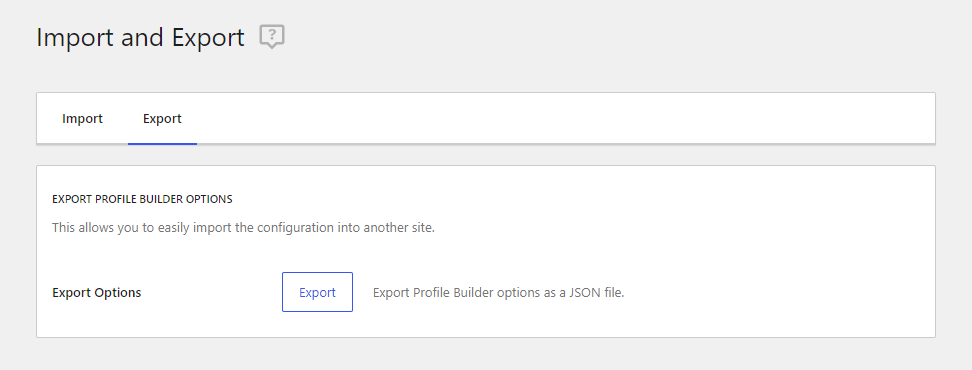The width and height of the screenshot is (972, 370).
Task: Click the Import and Export page title
Action: click(141, 38)
